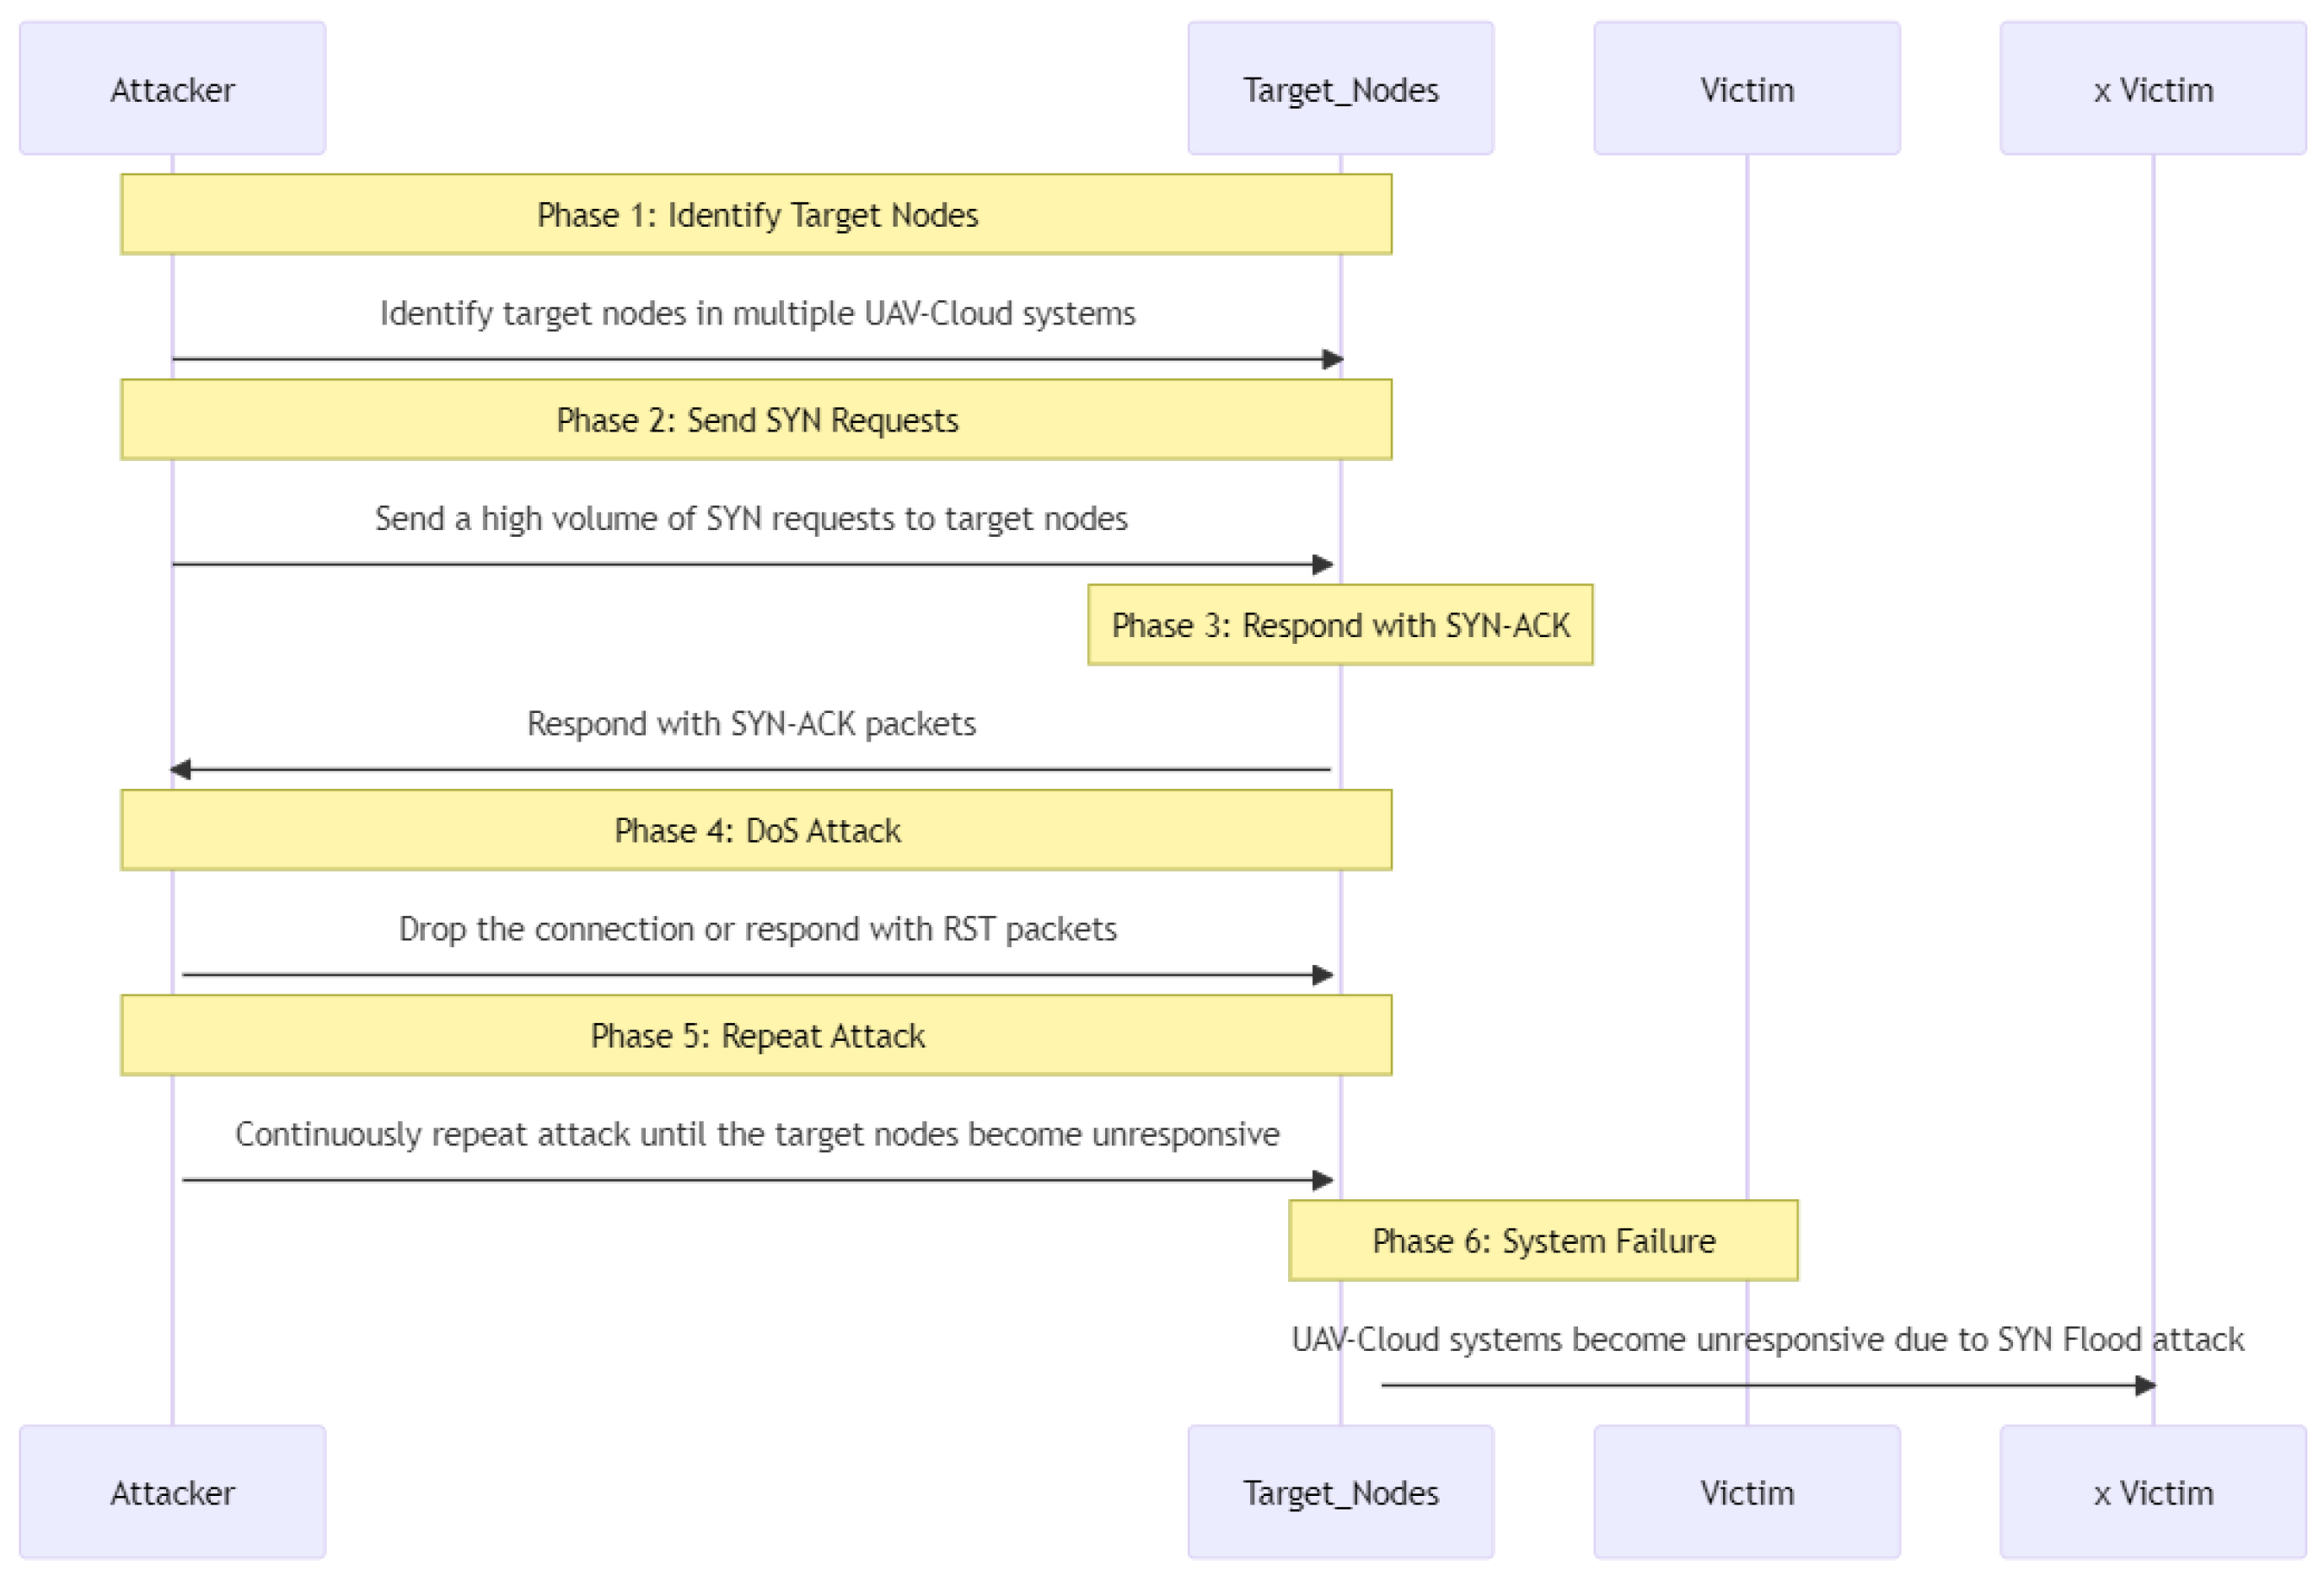The width and height of the screenshot is (2324, 1576).
Task: Select the bottom x Victim participant box
Action: pyautogui.click(x=2152, y=1491)
